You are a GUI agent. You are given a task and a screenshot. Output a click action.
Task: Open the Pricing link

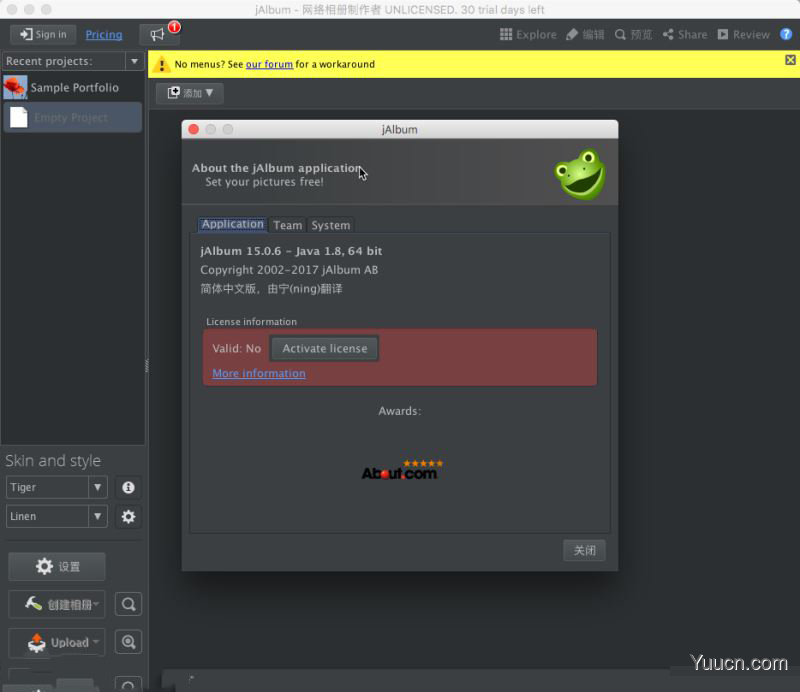(x=104, y=35)
